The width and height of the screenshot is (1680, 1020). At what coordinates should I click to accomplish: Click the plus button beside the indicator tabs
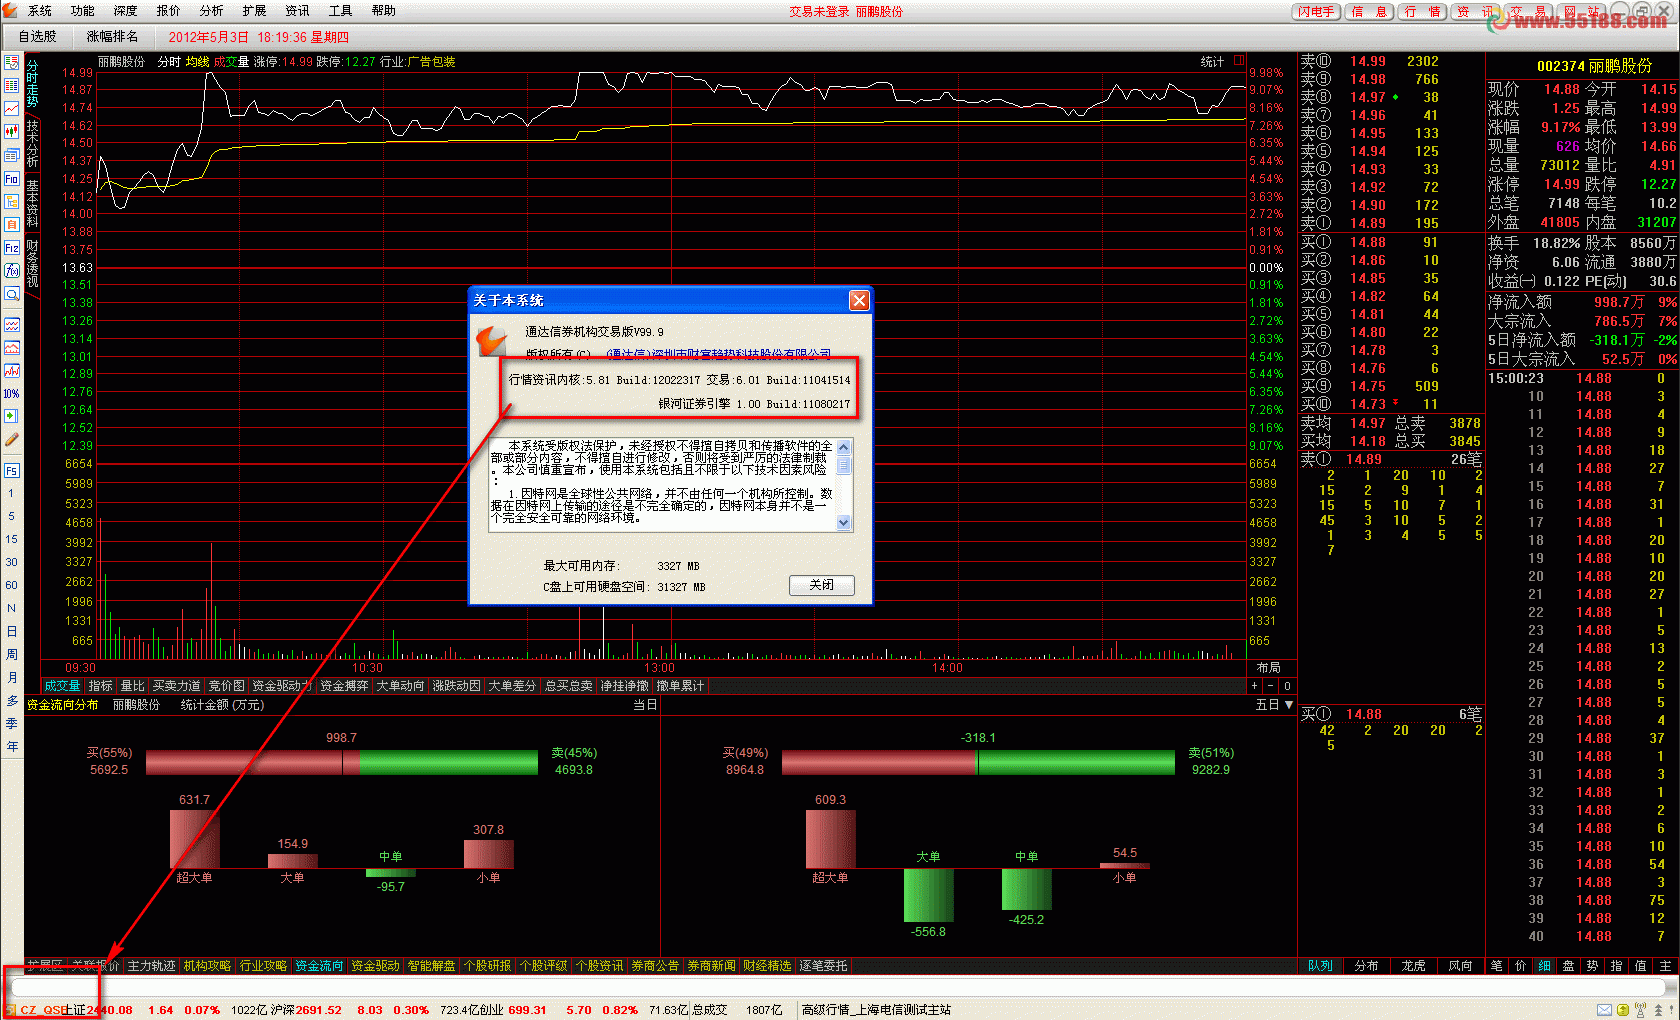pyautogui.click(x=1255, y=686)
